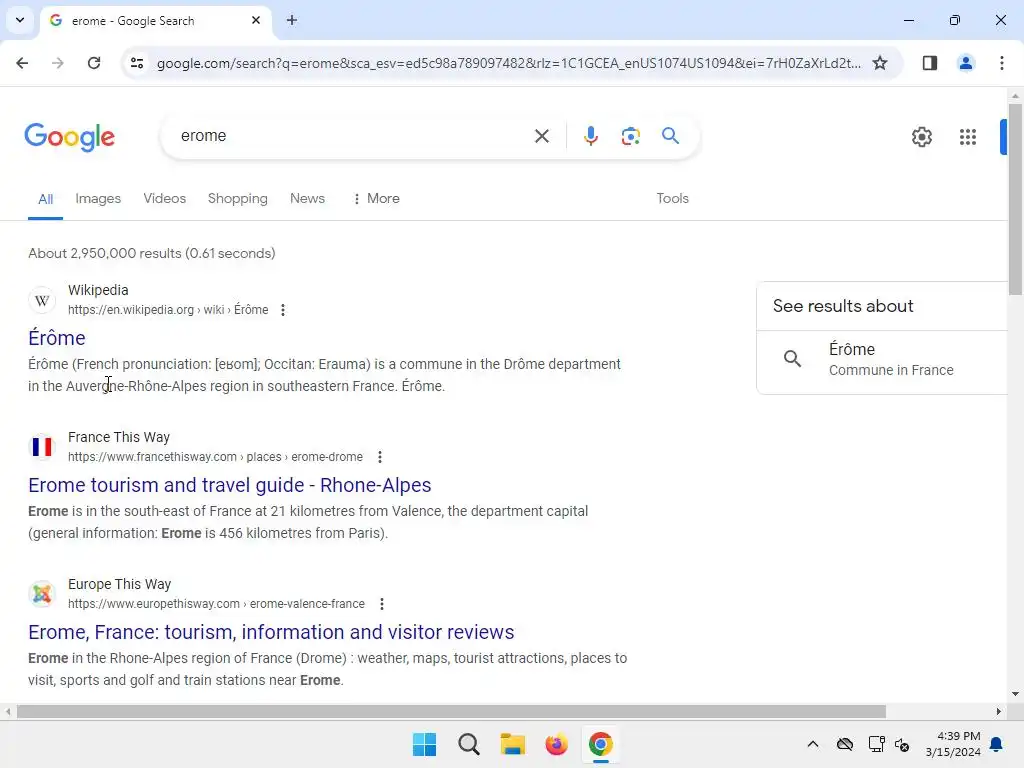Image resolution: width=1024 pixels, height=768 pixels.
Task: Go back to the previous page
Action: 22,63
